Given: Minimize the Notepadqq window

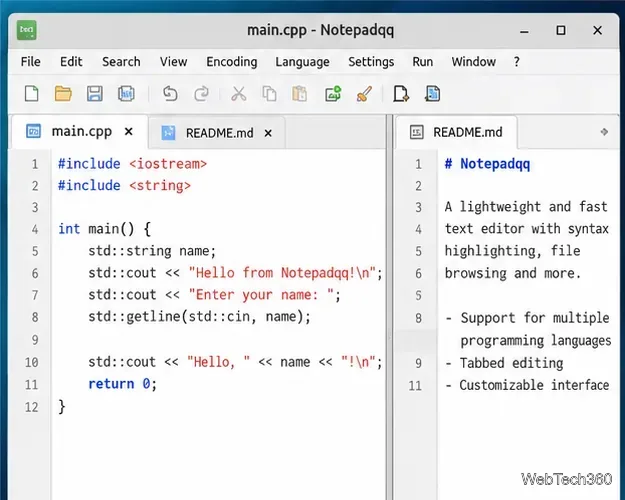Looking at the screenshot, I should 525,31.
